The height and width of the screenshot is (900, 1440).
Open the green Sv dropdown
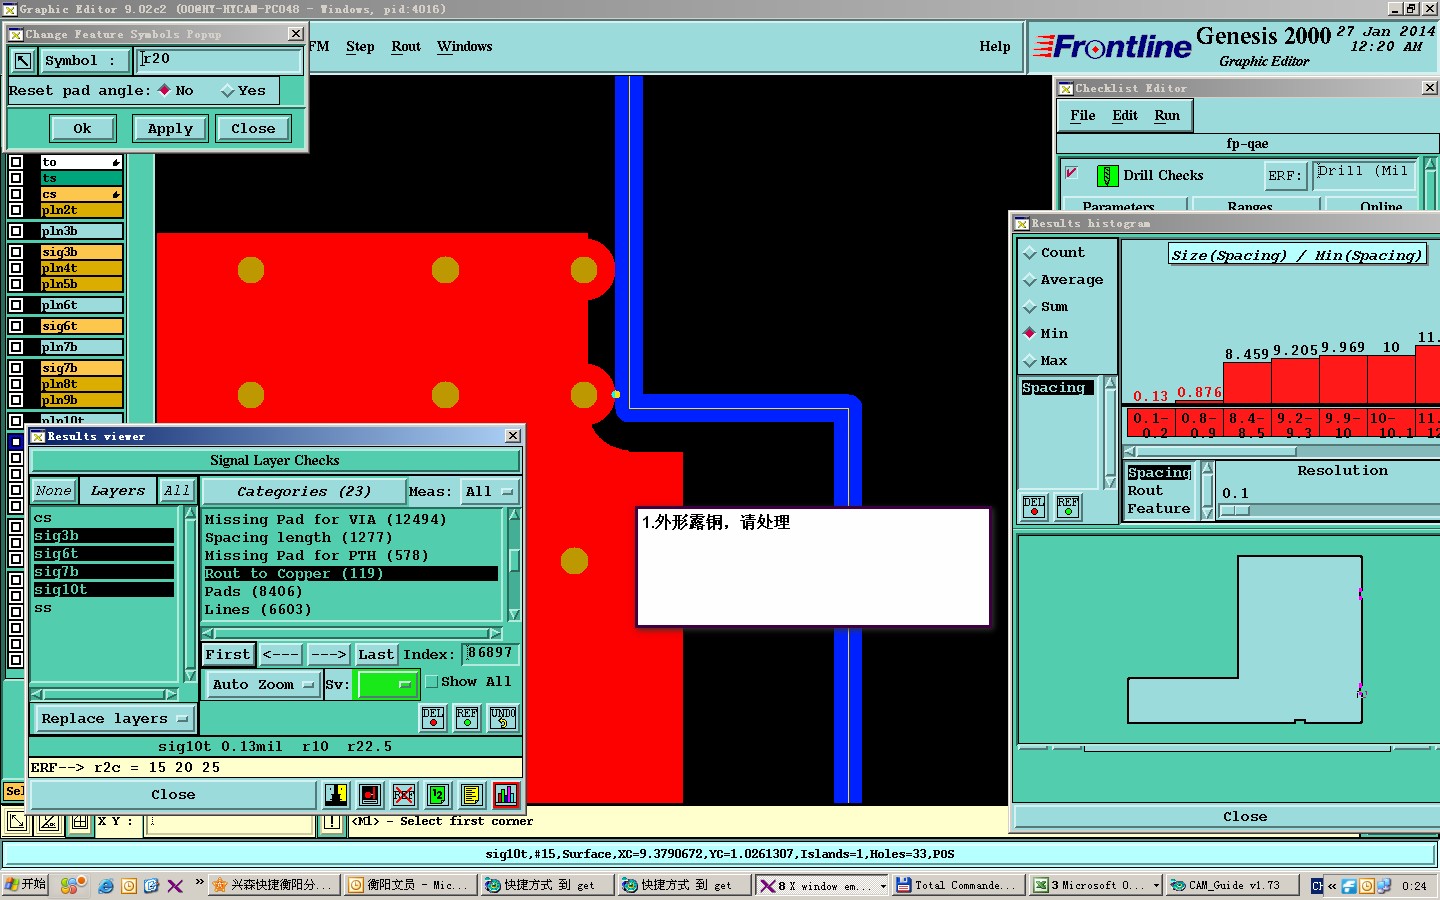[x=388, y=685]
